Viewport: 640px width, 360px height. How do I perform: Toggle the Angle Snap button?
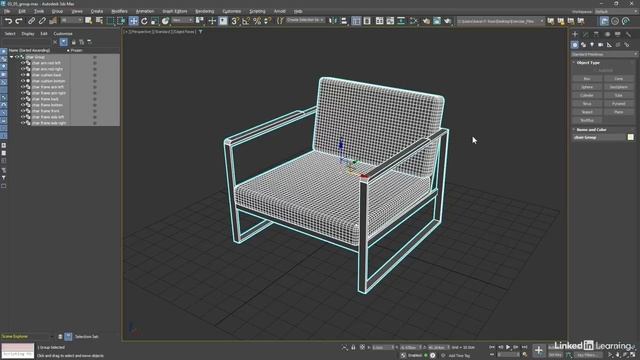coord(246,21)
